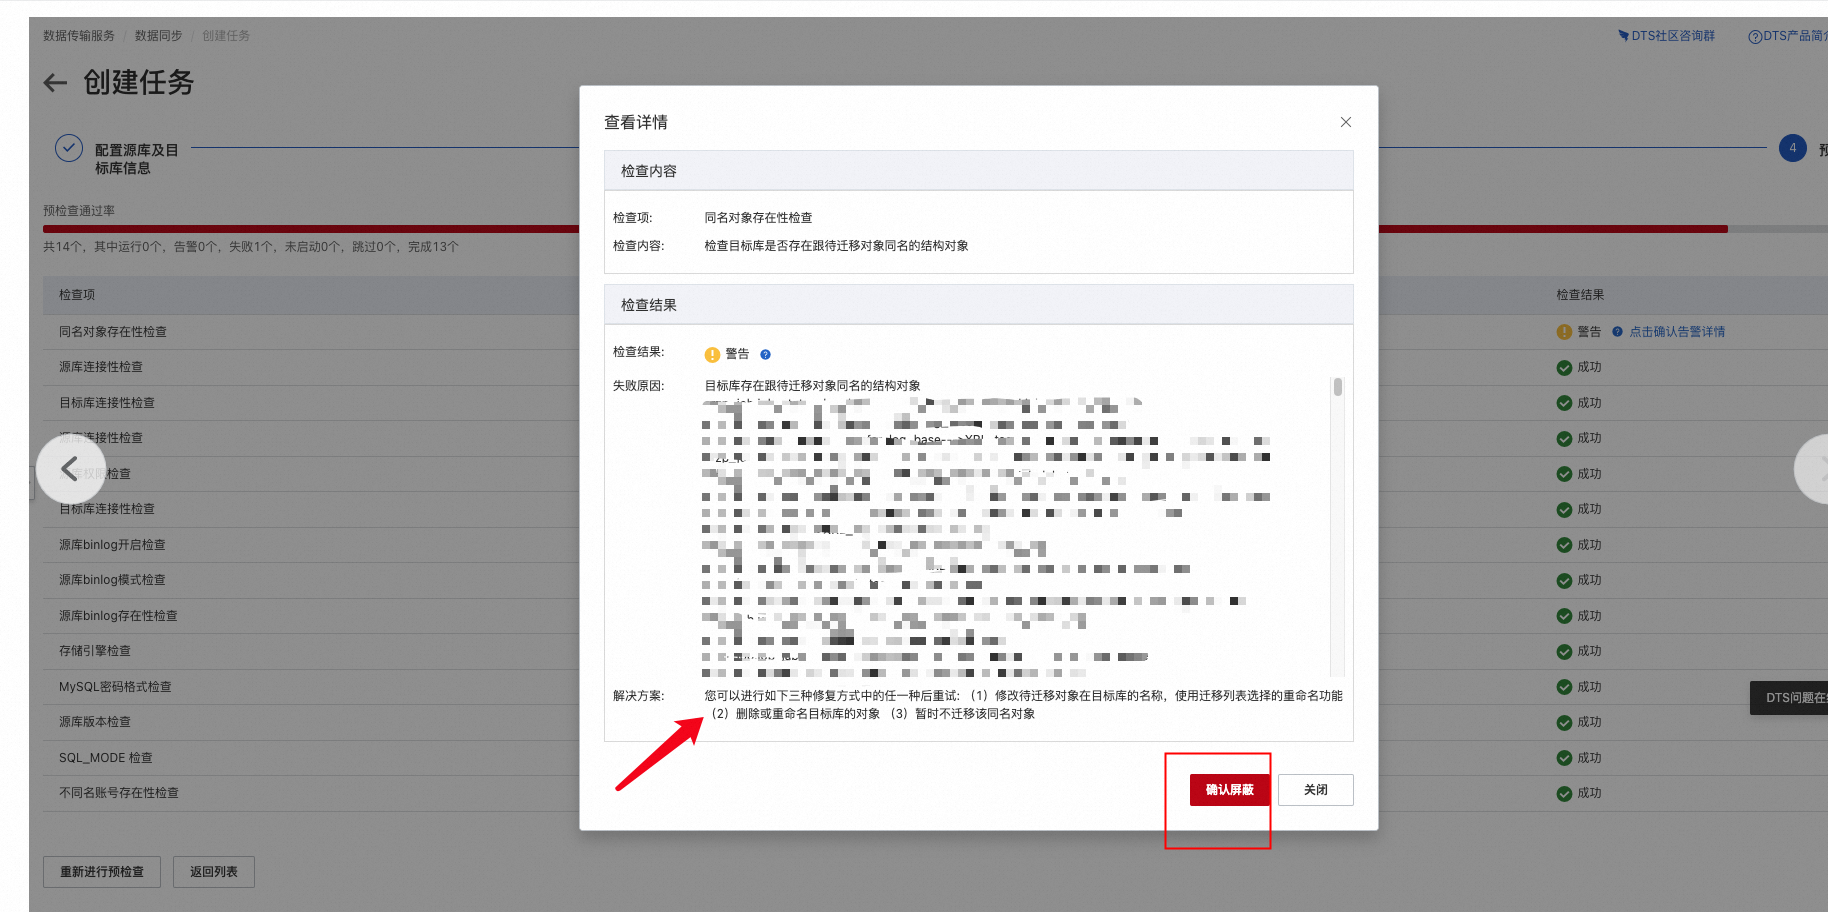Viewport: 1828px width, 912px height.
Task: Close the 查看详情 dialog with X
Action: (x=1346, y=122)
